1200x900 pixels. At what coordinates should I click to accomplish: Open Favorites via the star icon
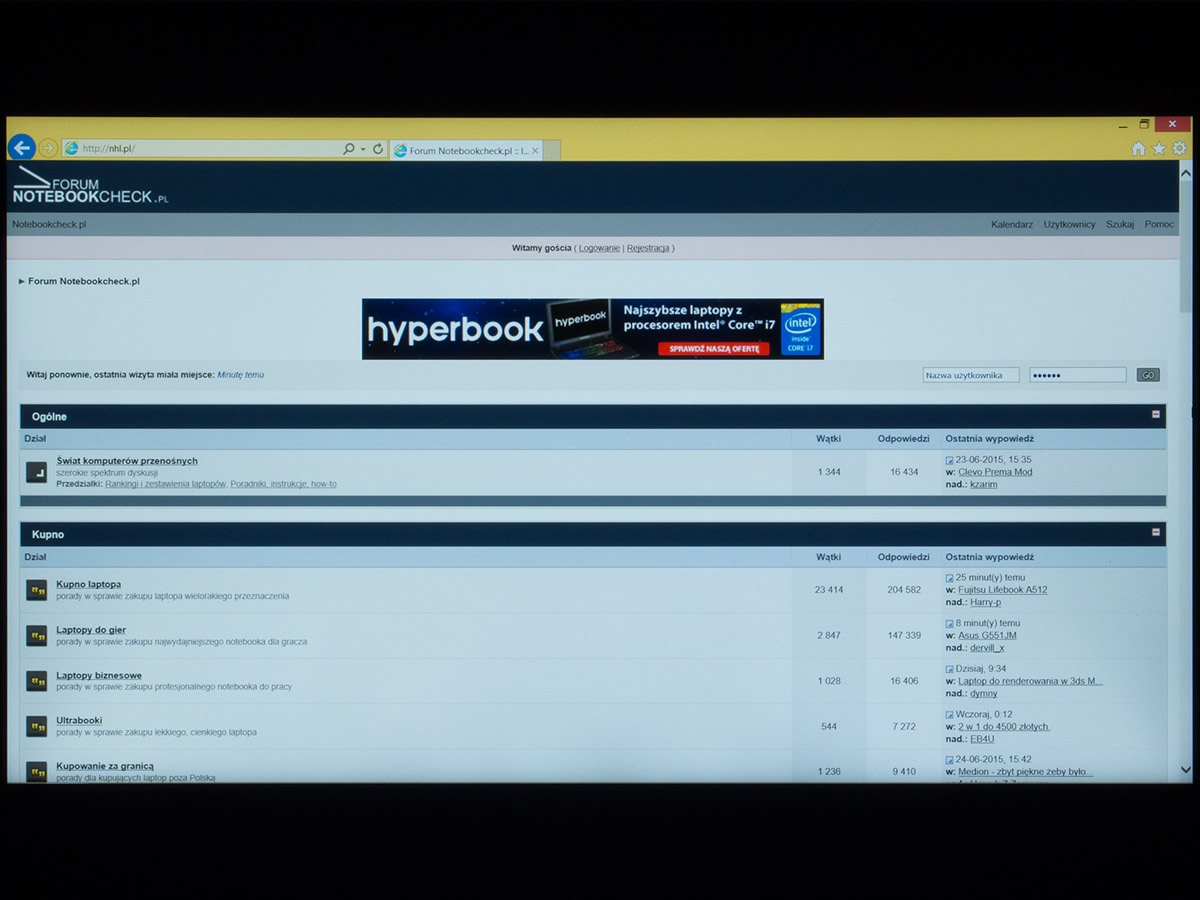click(x=1159, y=149)
